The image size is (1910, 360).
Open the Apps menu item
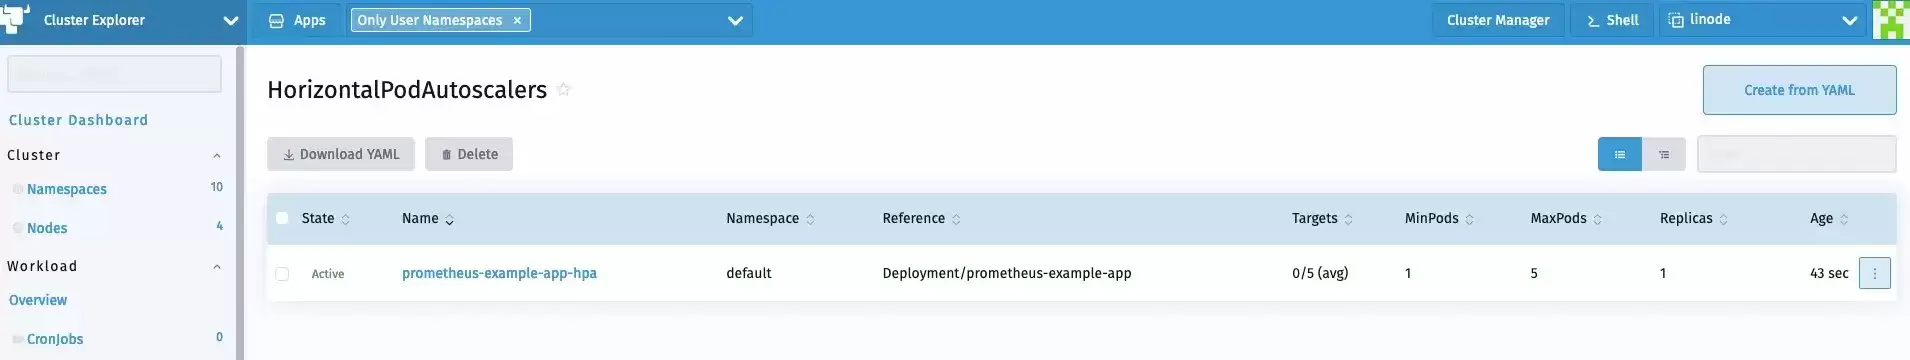point(298,20)
